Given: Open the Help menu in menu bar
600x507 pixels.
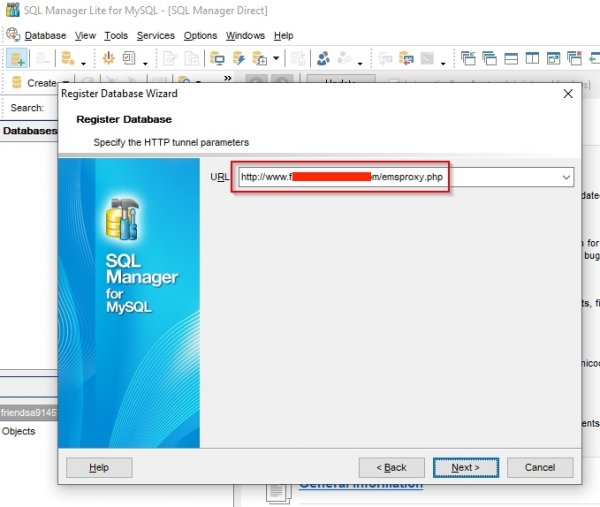Looking at the screenshot, I should click(x=284, y=36).
